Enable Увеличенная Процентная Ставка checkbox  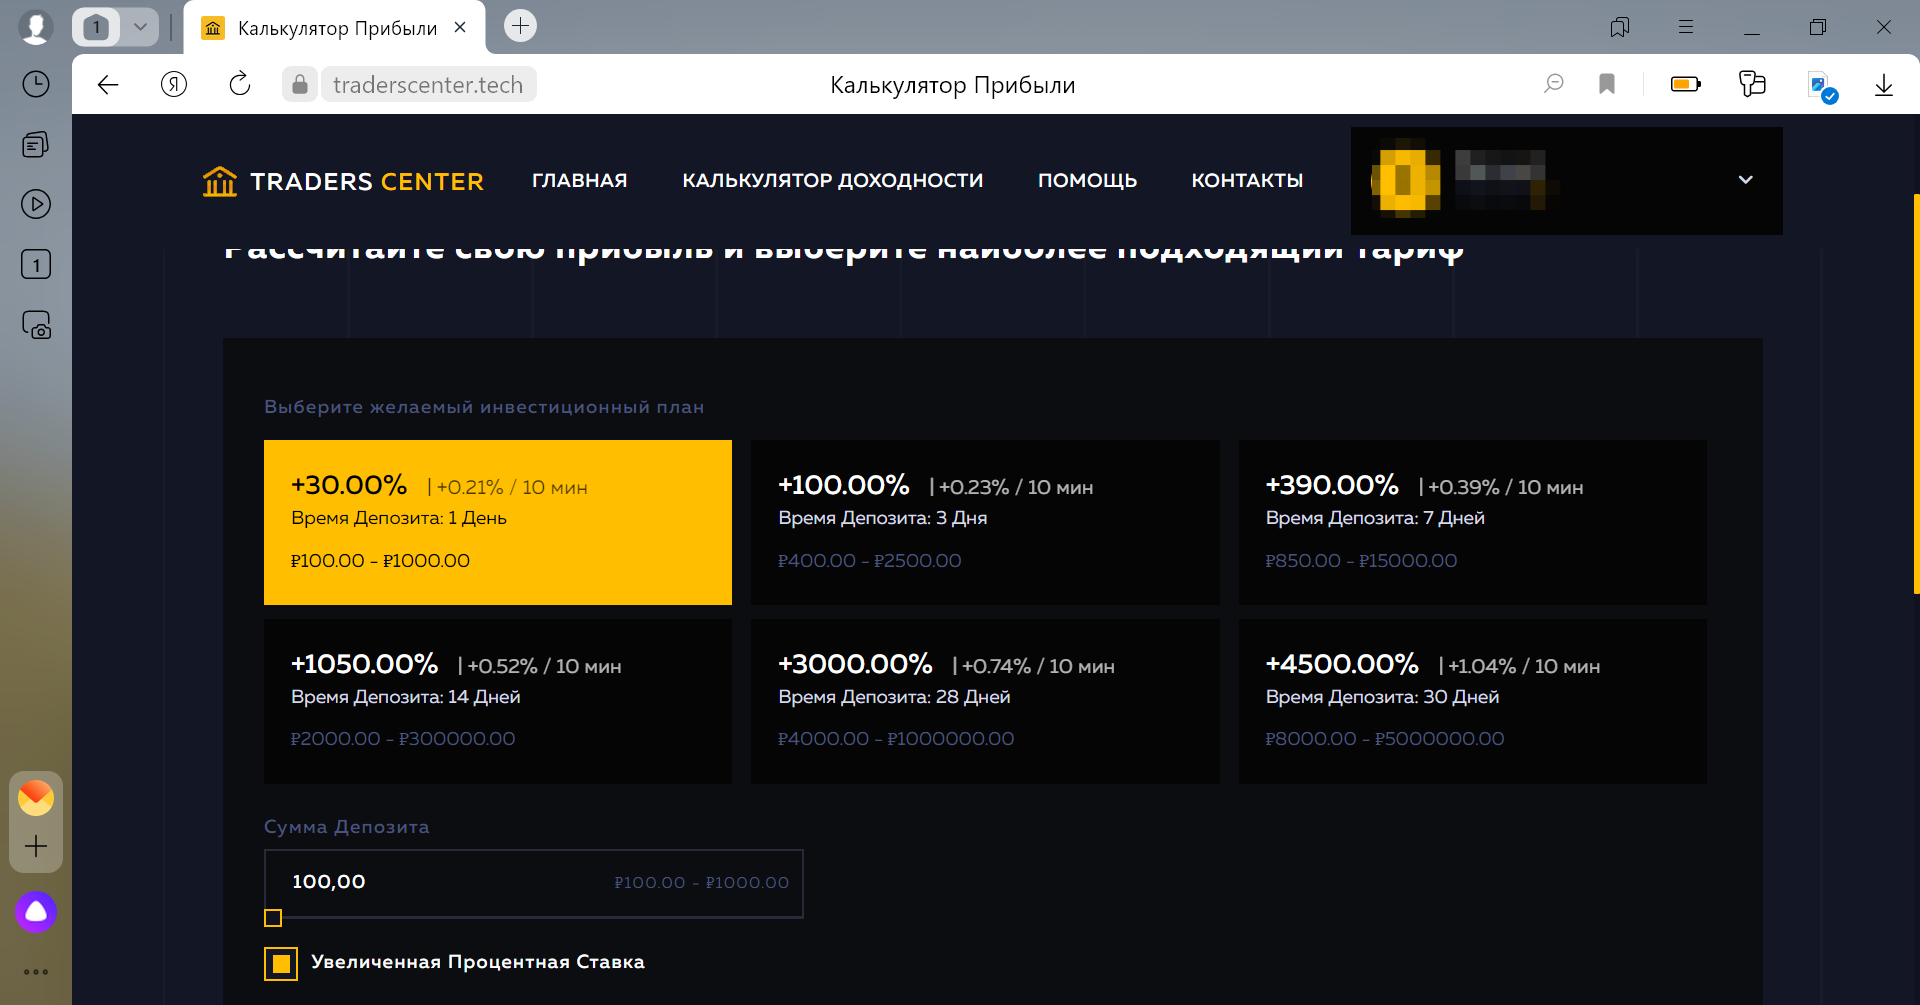point(281,963)
